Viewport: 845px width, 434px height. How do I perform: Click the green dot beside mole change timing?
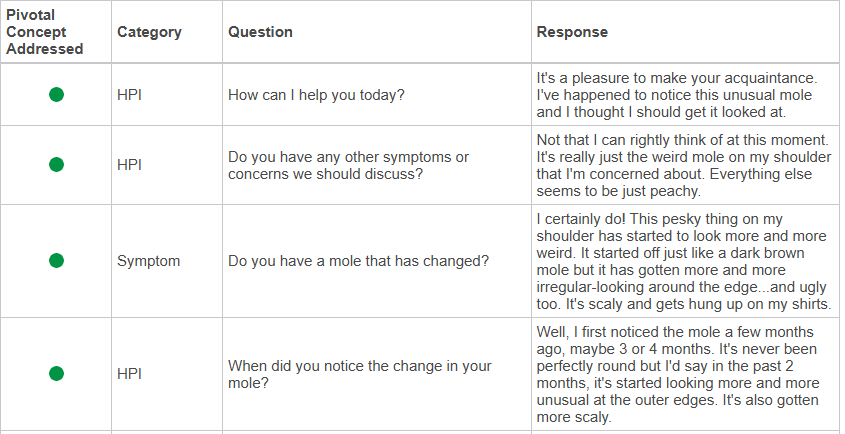[x=56, y=374]
